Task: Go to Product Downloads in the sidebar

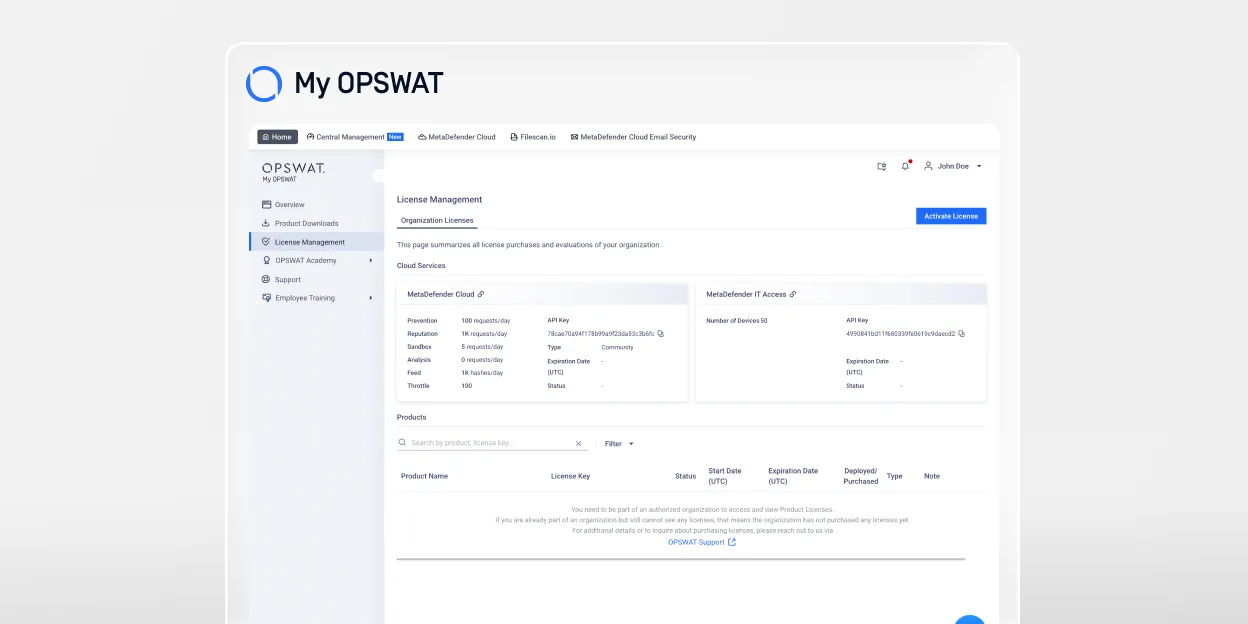Action: [306, 223]
